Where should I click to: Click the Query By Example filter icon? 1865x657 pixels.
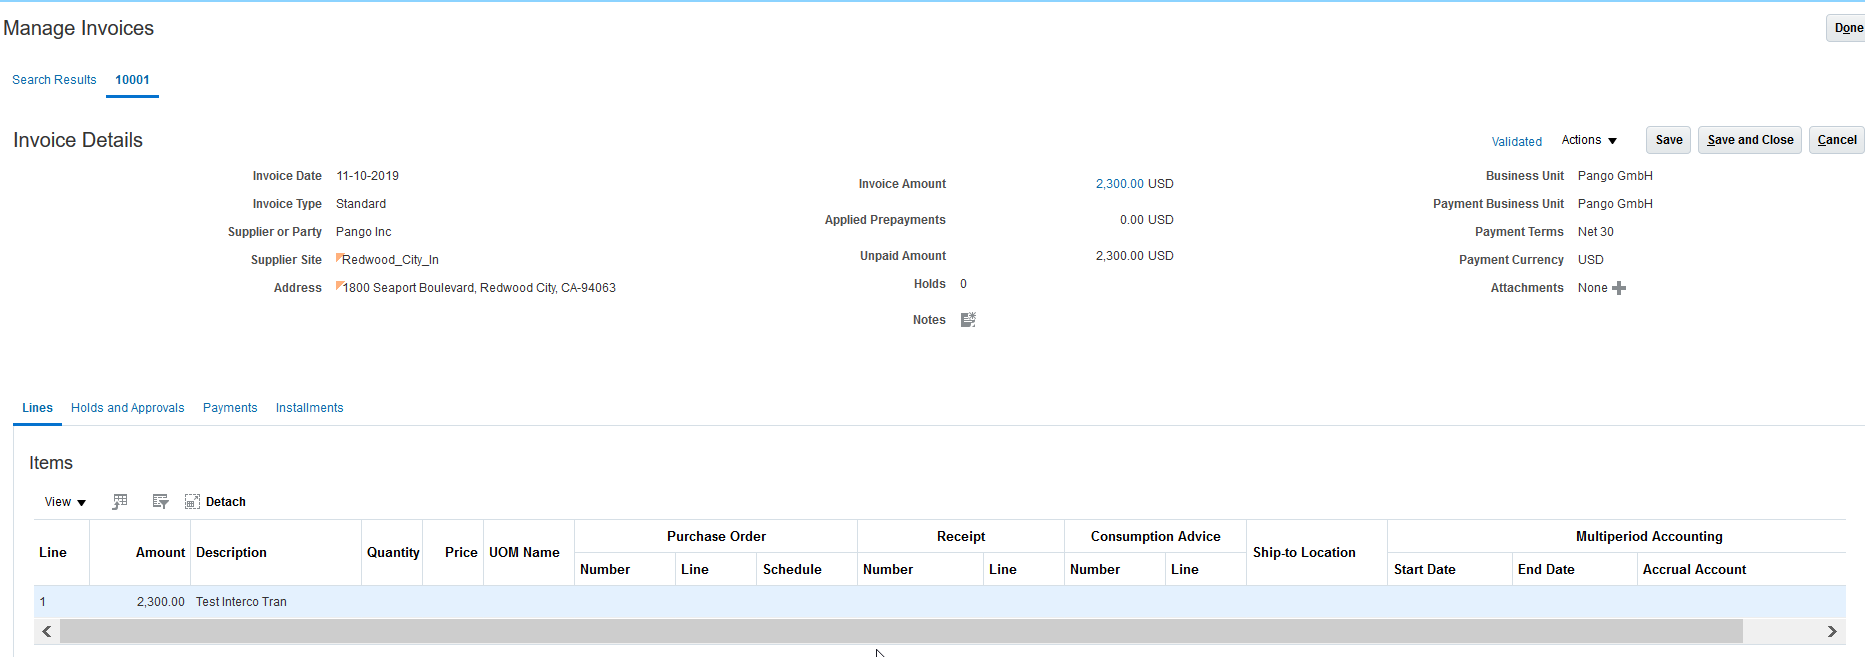160,502
